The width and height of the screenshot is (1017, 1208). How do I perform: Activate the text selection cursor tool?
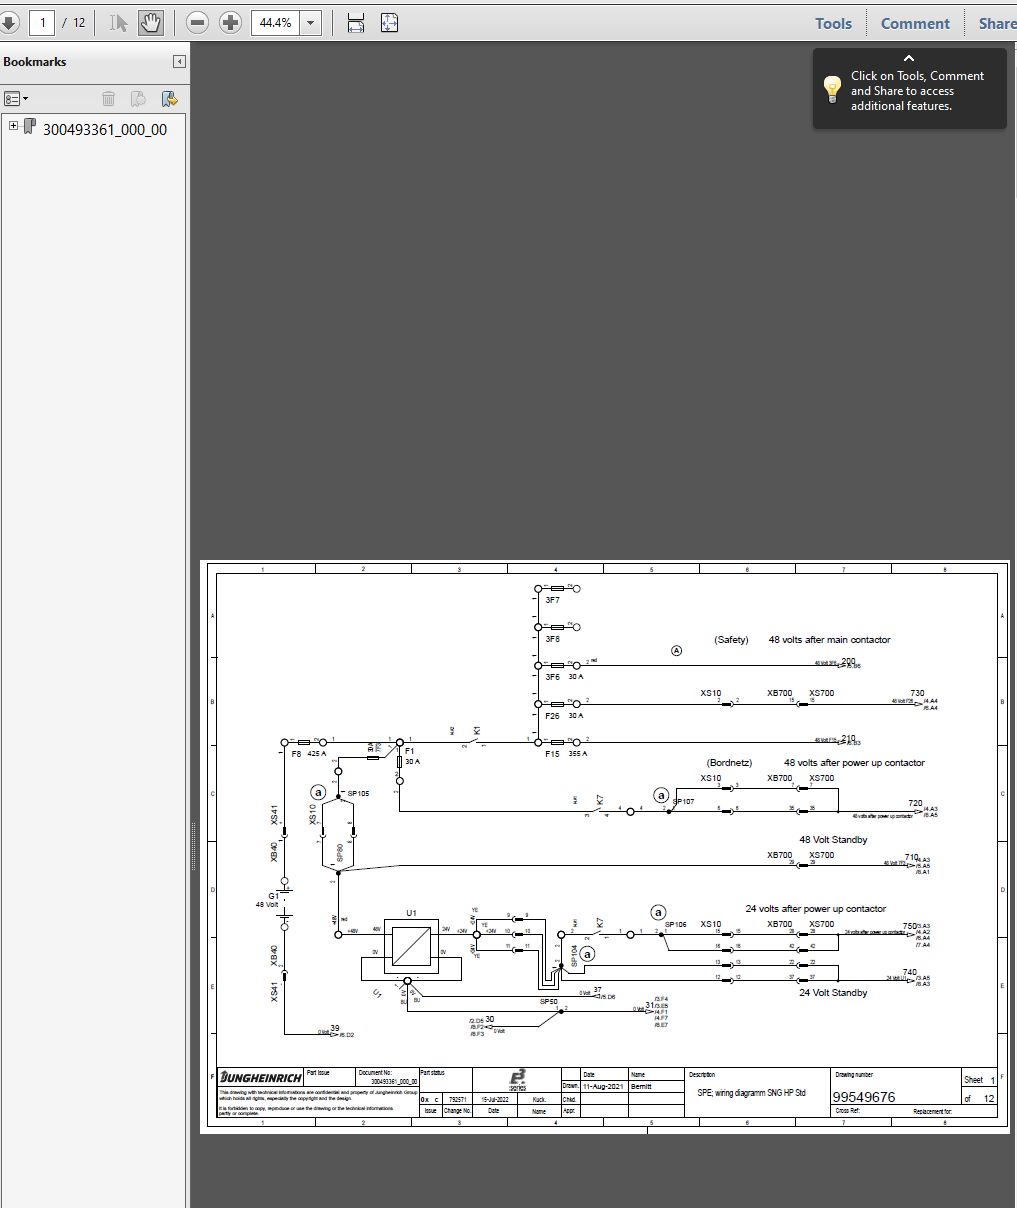pos(119,22)
